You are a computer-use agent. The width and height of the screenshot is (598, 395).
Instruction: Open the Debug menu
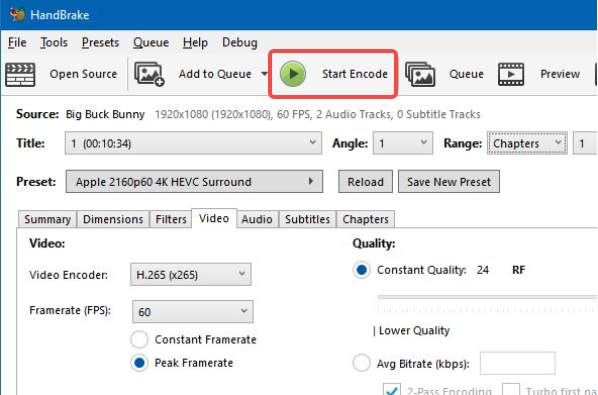[240, 42]
